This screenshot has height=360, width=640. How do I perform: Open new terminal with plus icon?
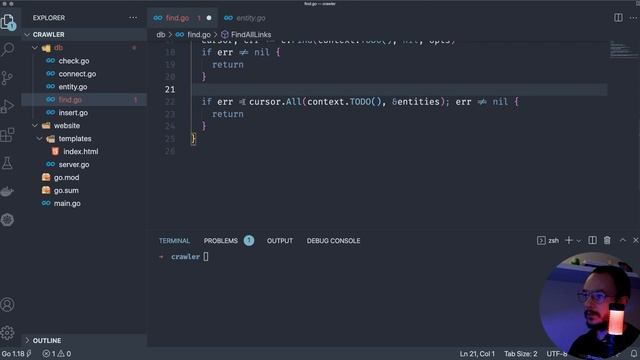pos(569,240)
